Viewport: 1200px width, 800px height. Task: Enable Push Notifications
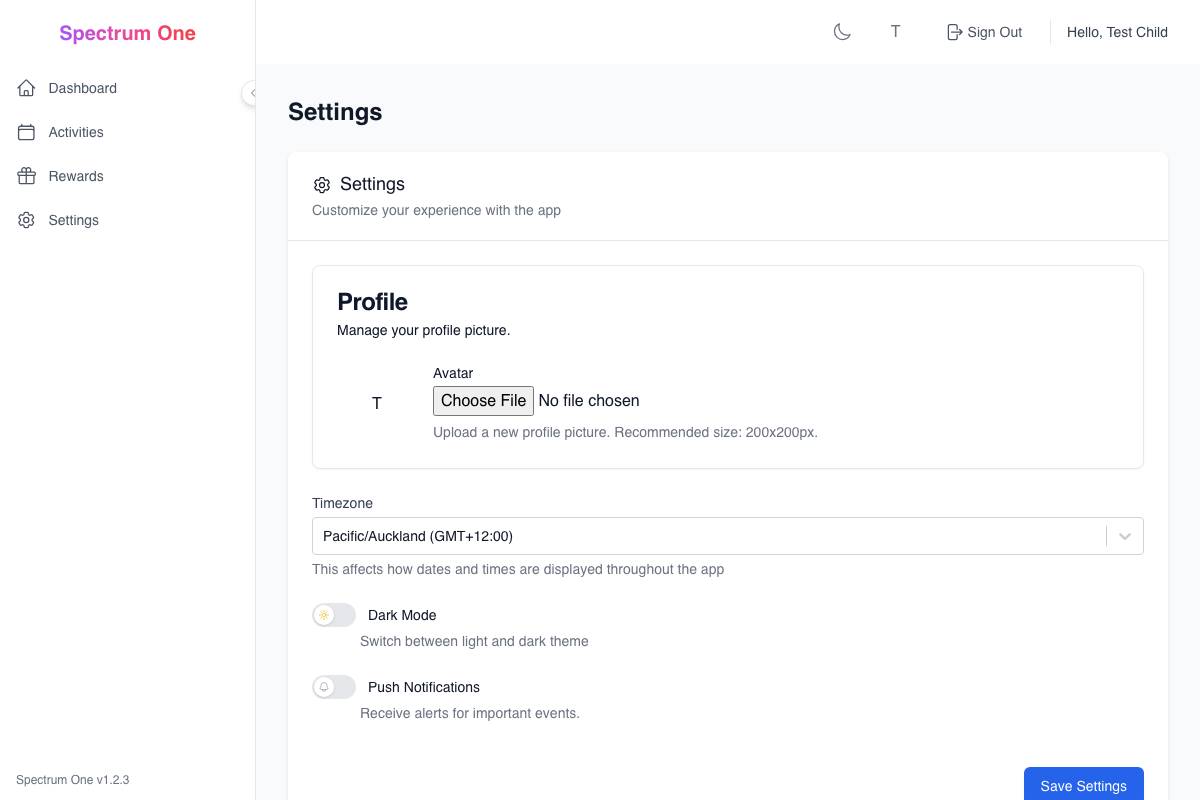(333, 687)
